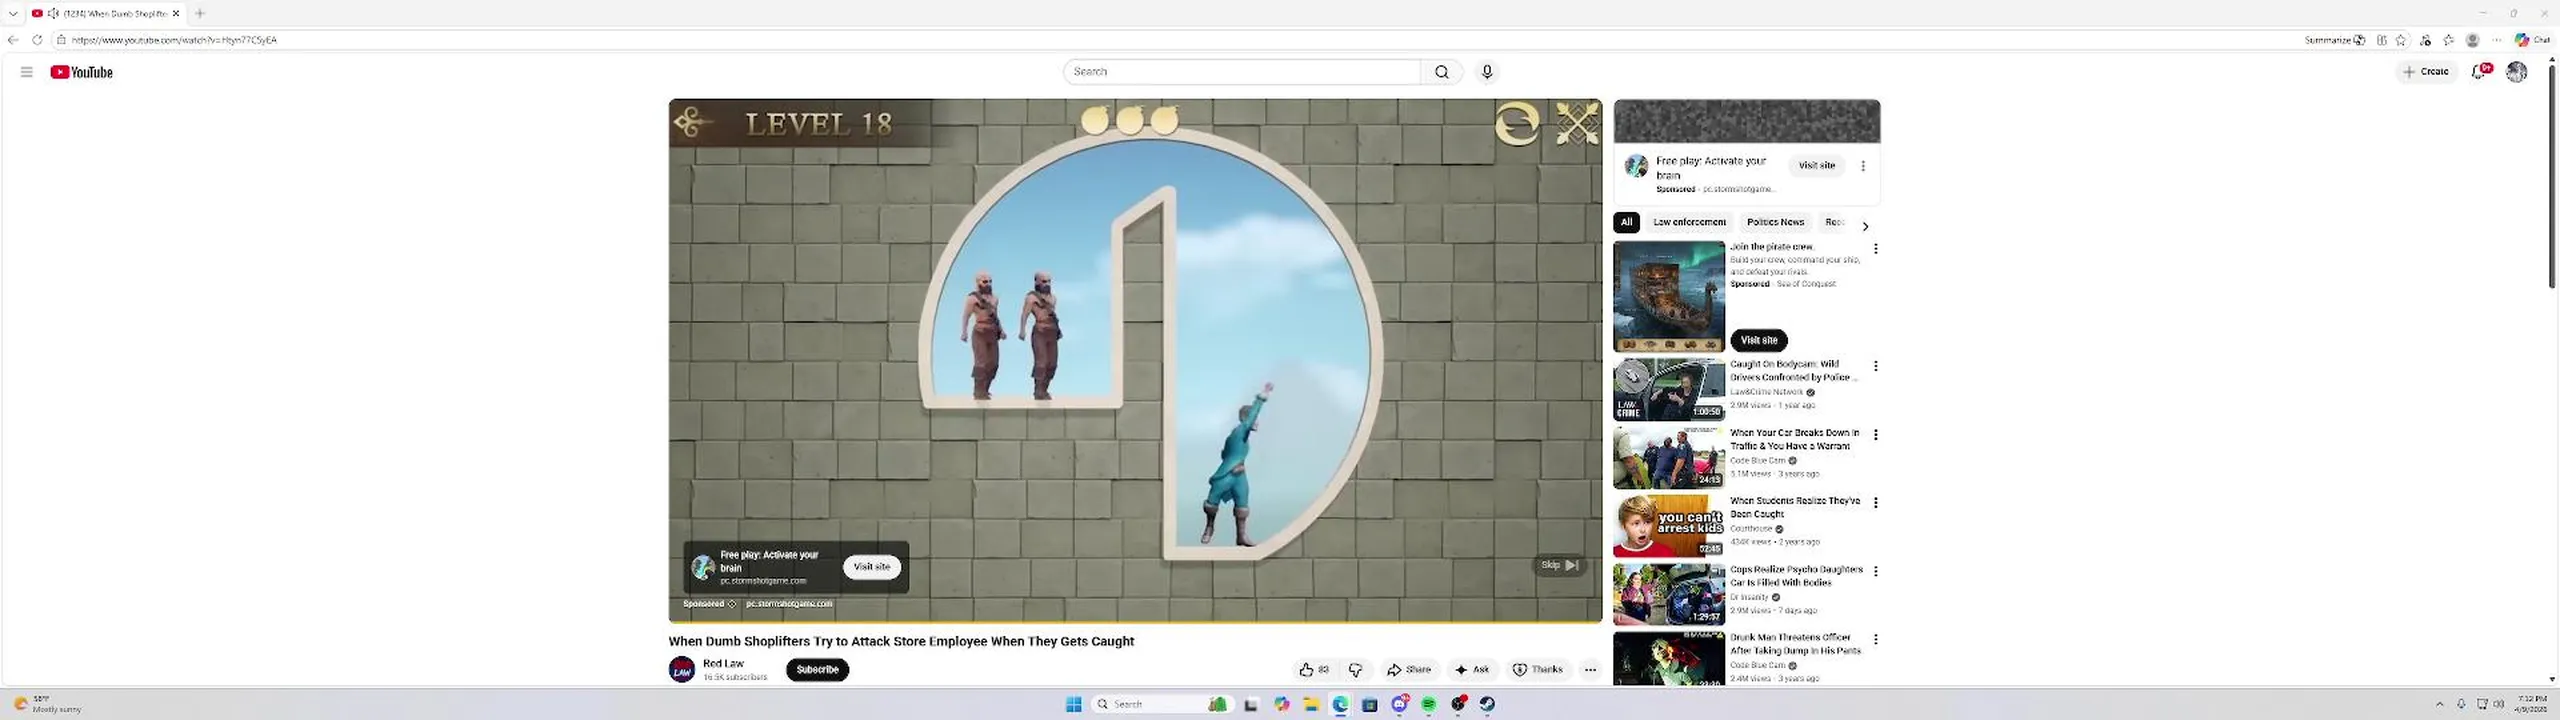
Task: Click the browser address bar URL
Action: click(x=174, y=40)
